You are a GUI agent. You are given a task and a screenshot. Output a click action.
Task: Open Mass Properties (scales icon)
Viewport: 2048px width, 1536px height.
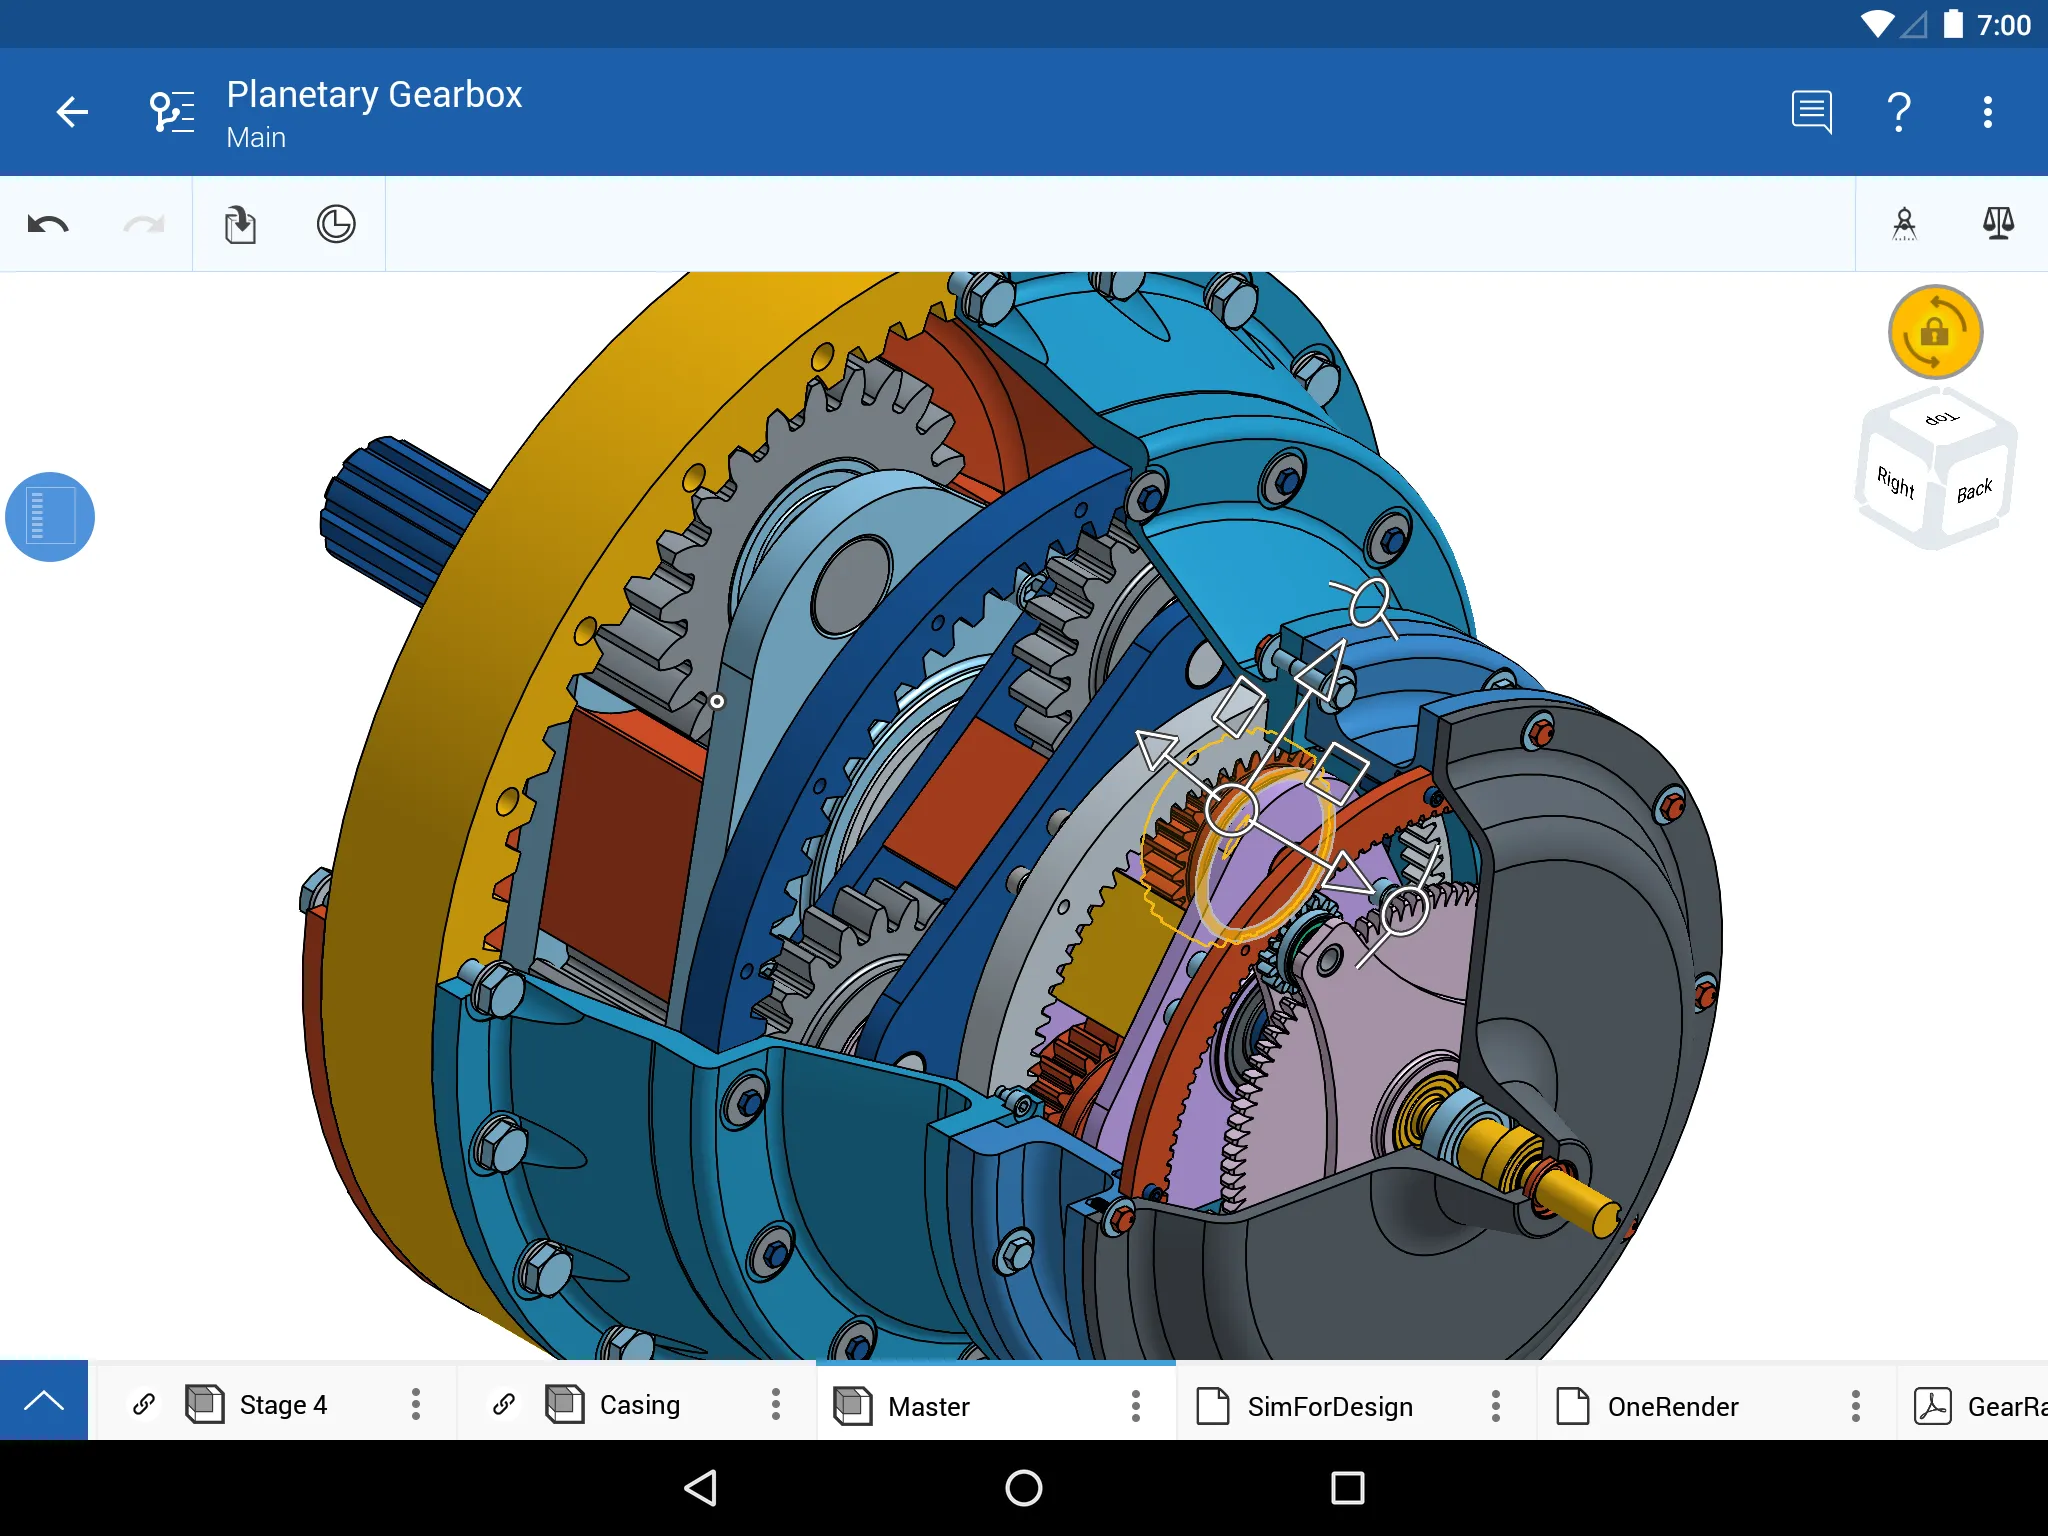click(x=1996, y=223)
